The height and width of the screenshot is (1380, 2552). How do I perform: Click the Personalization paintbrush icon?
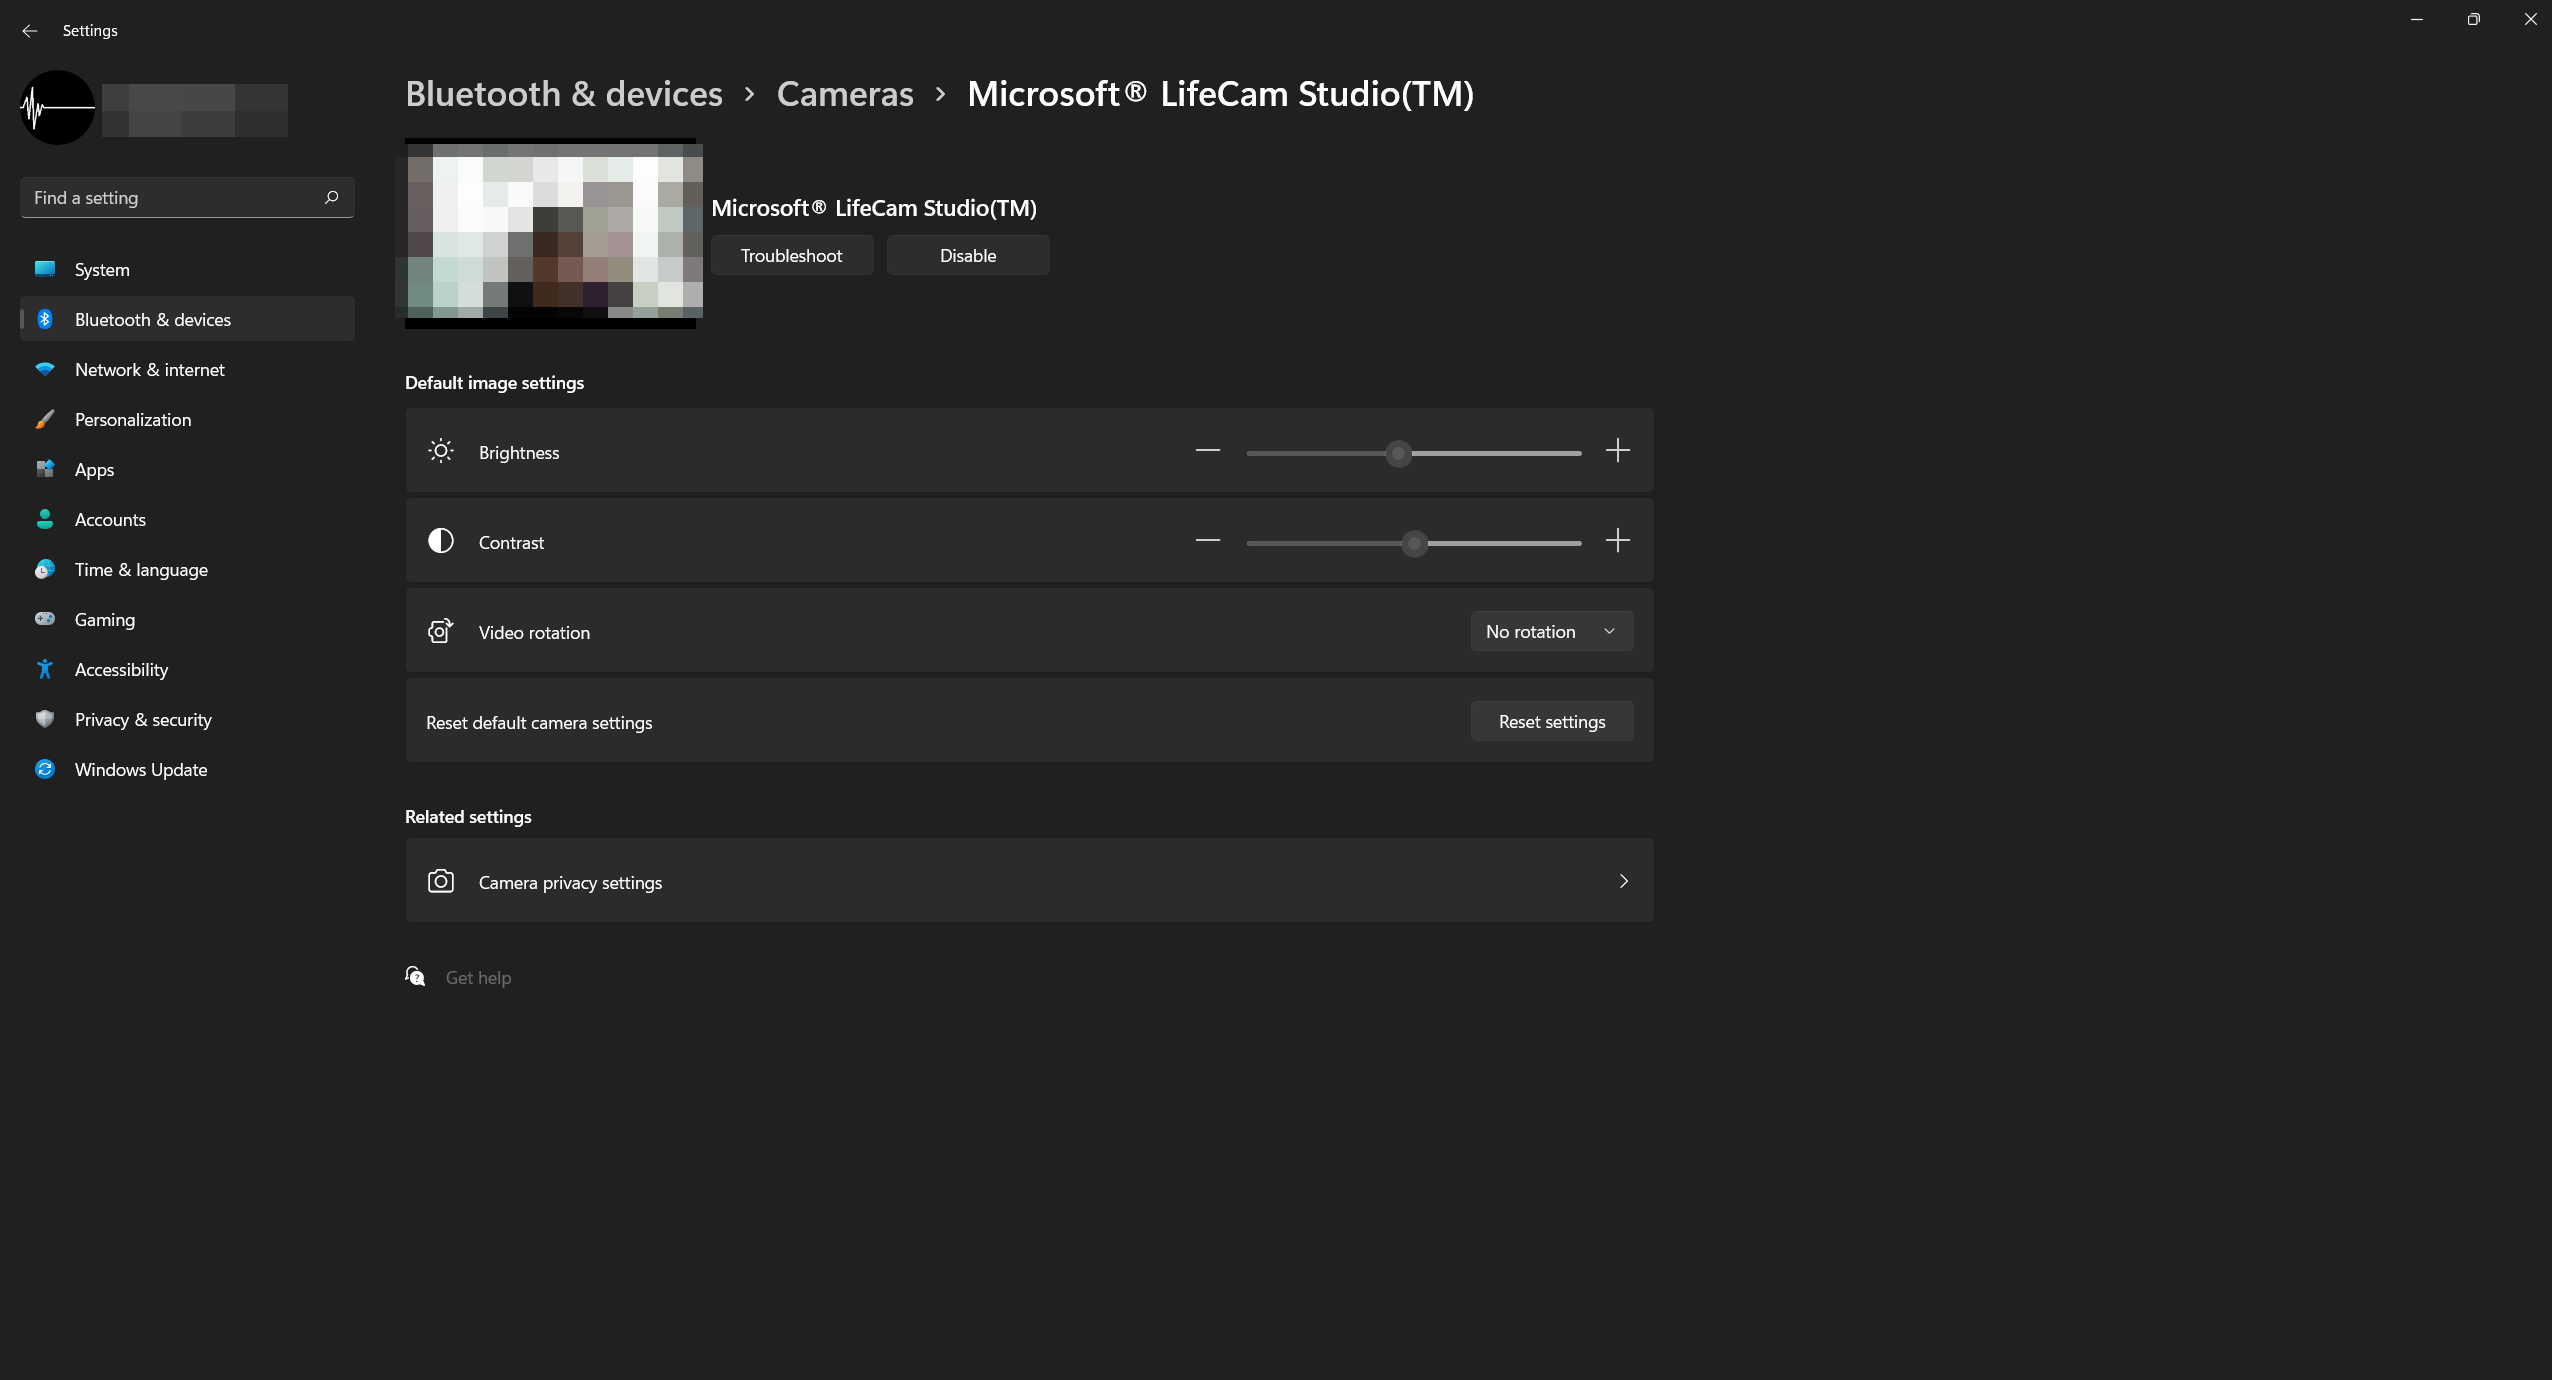pyautogui.click(x=45, y=419)
